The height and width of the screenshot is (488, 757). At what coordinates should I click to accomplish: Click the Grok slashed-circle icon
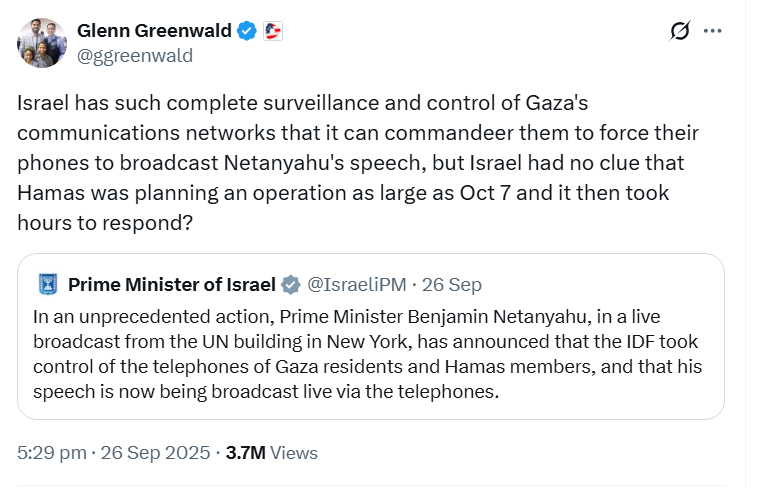coord(680,31)
